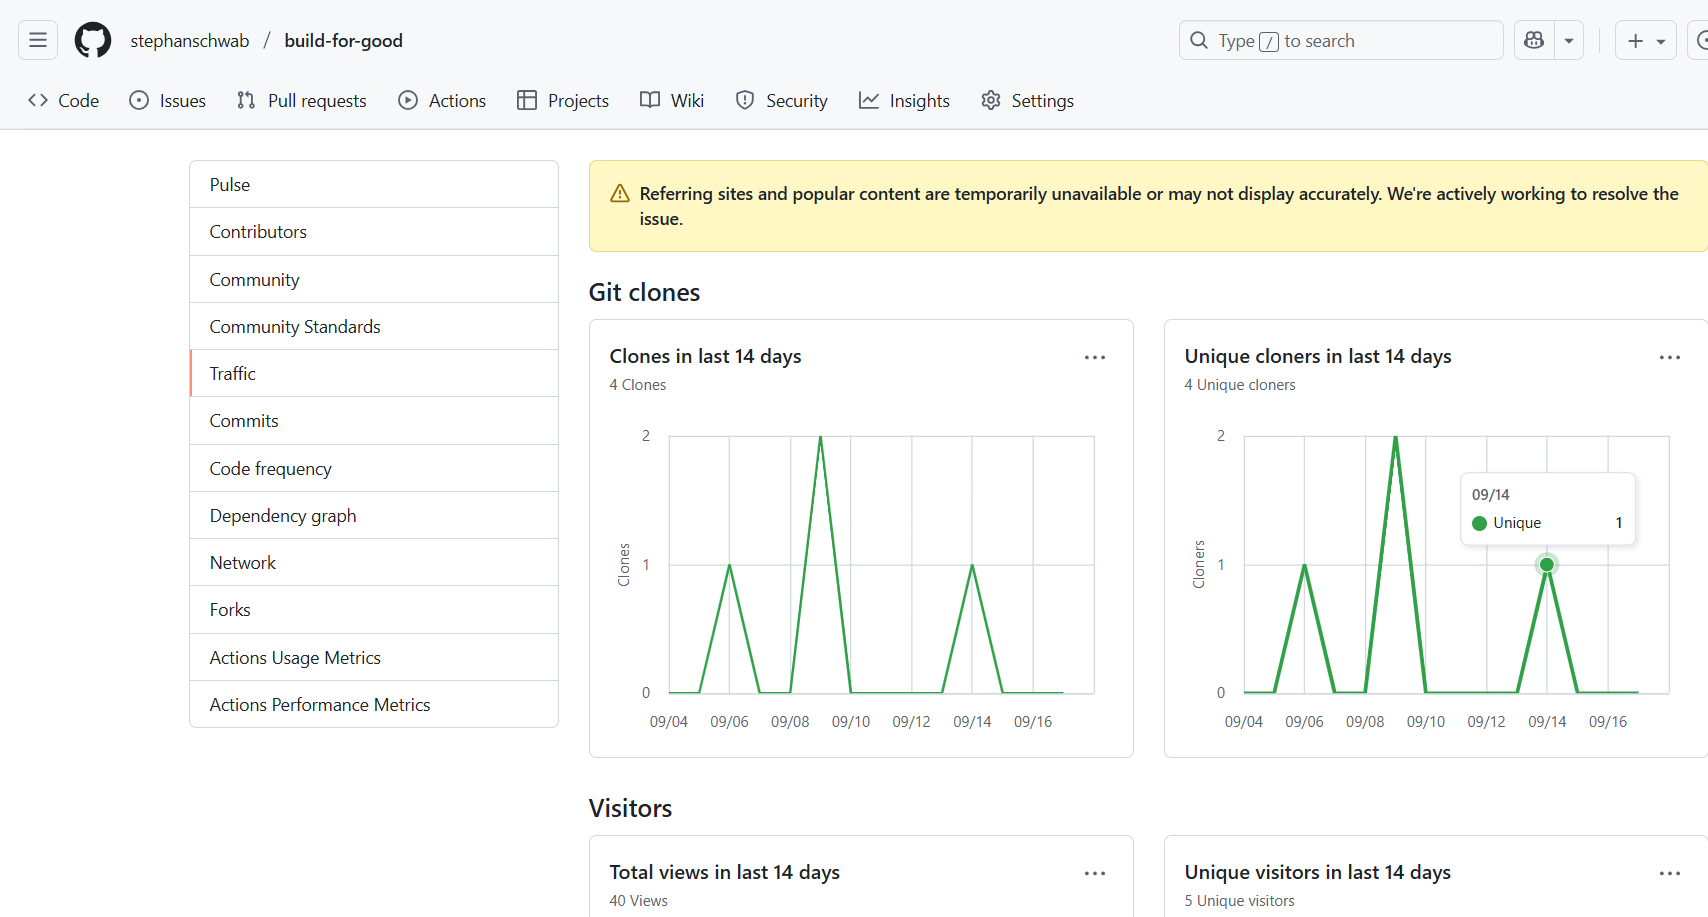The width and height of the screenshot is (1708, 917).
Task: Open the stephanschwab profile link
Action: pyautogui.click(x=190, y=41)
